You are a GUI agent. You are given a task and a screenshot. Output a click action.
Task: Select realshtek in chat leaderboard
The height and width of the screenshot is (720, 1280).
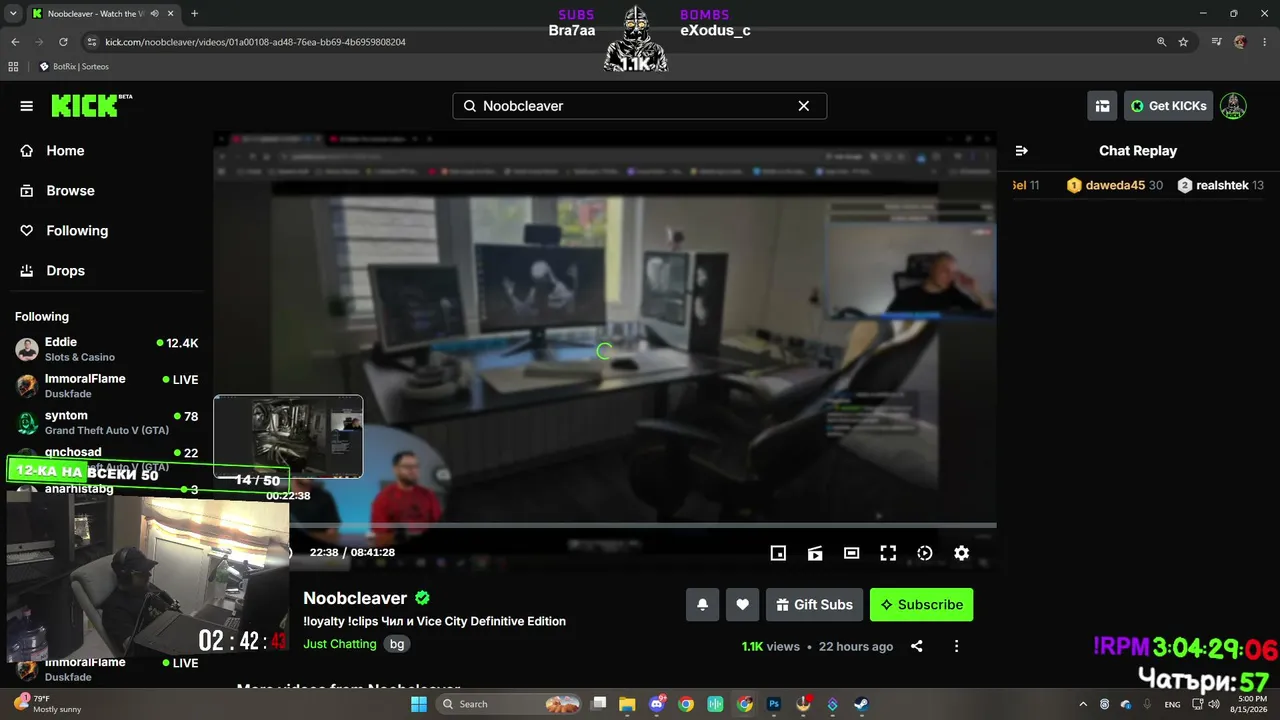click(x=1220, y=185)
